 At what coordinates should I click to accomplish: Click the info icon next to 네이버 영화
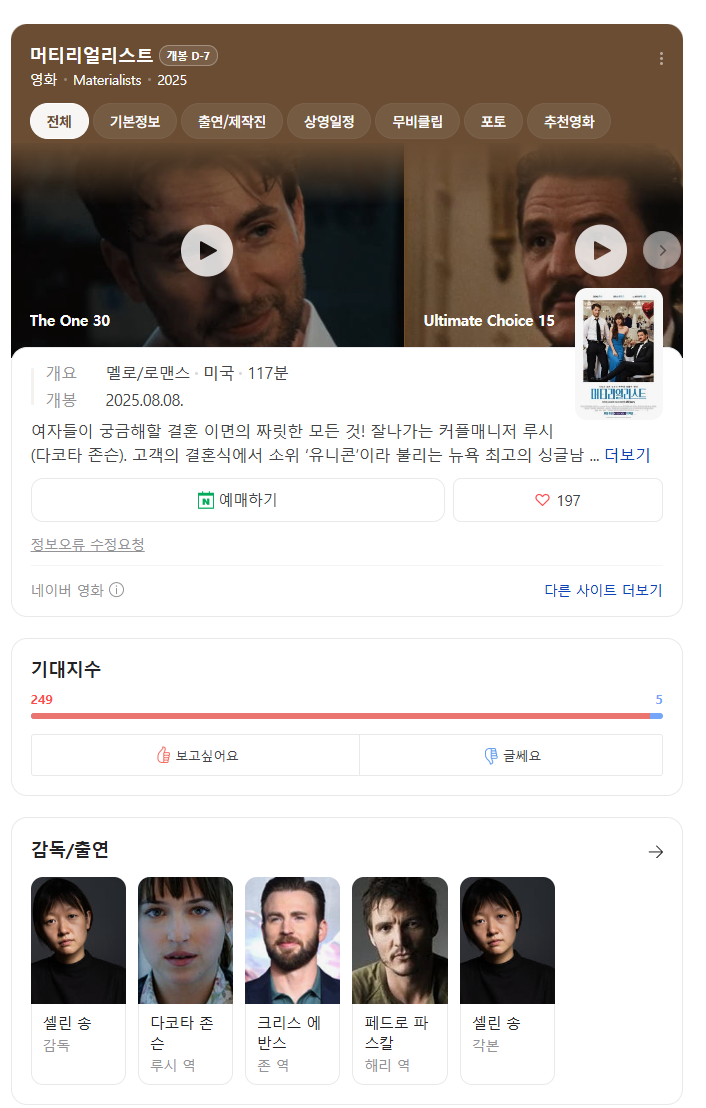[117, 589]
